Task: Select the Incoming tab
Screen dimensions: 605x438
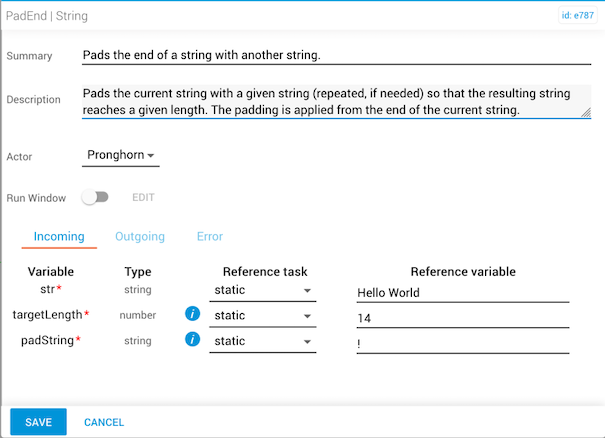Action: tap(58, 237)
